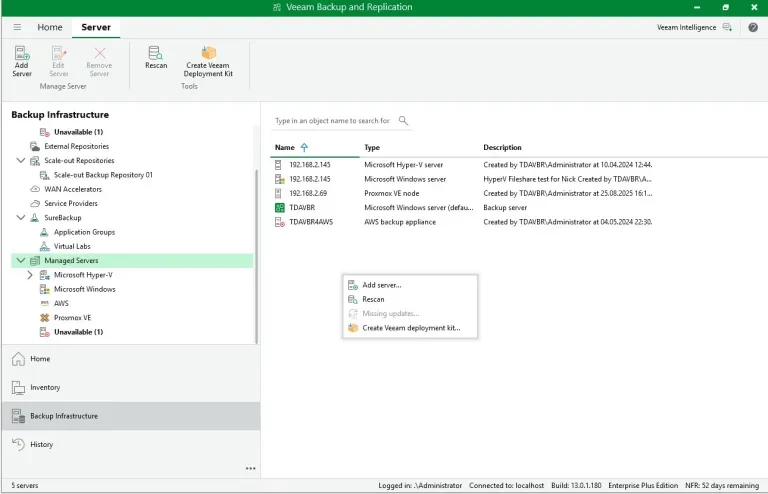Click the 'AWS backup appliance' type cell
This screenshot has height=494, width=768.
pos(400,222)
